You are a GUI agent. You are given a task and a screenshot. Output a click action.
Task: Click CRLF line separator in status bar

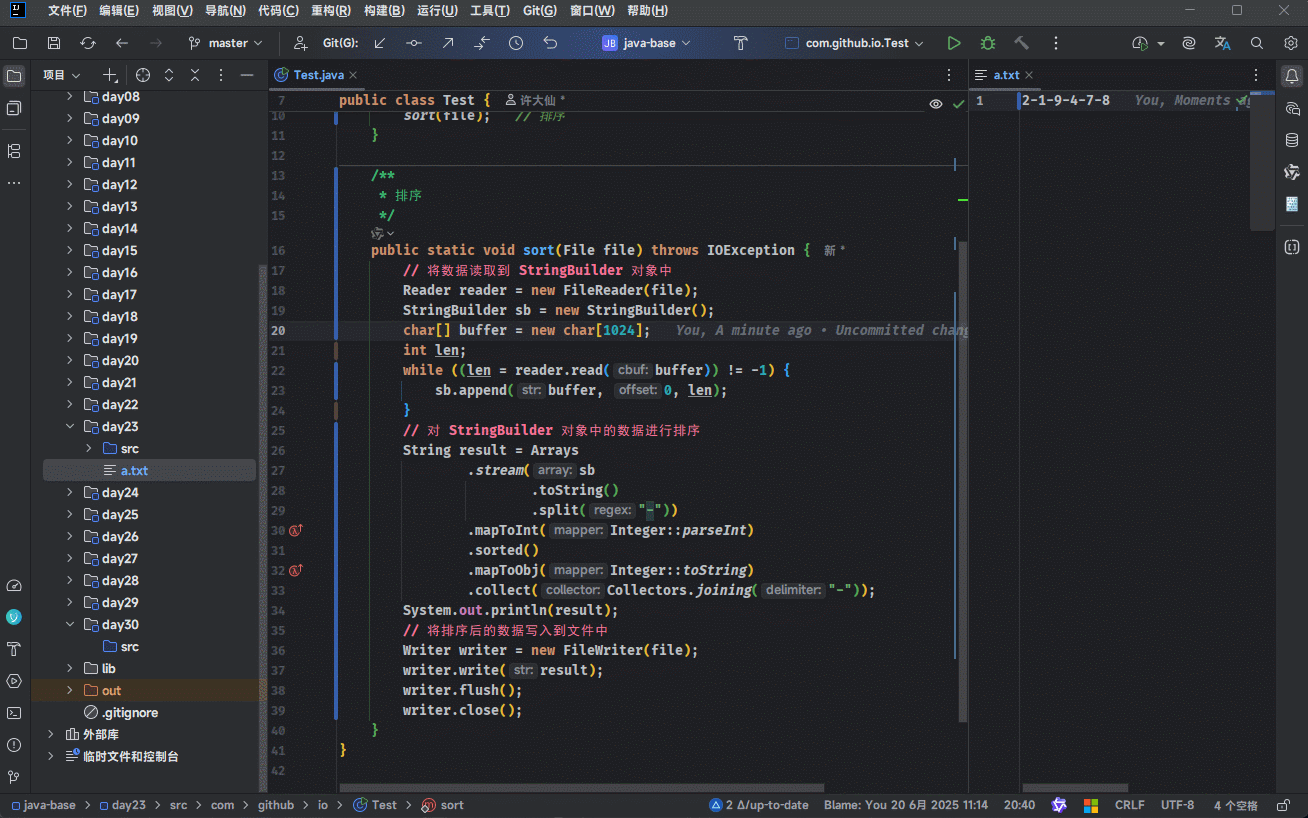[1130, 805]
